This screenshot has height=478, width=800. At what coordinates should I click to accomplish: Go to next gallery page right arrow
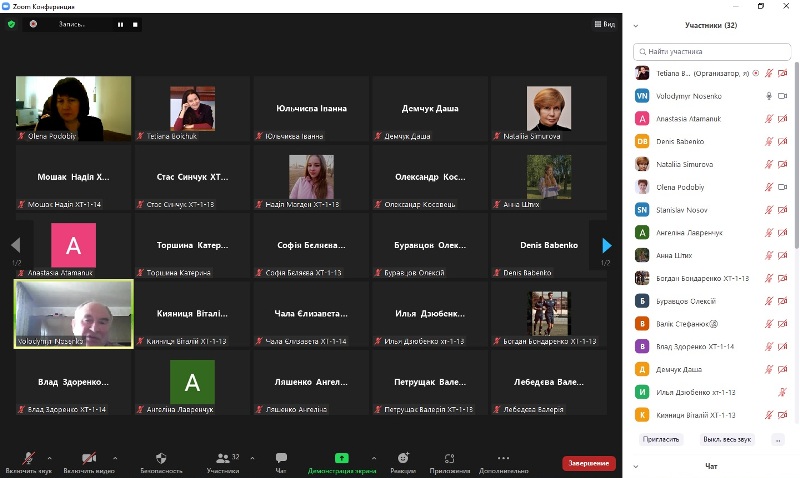coord(606,245)
